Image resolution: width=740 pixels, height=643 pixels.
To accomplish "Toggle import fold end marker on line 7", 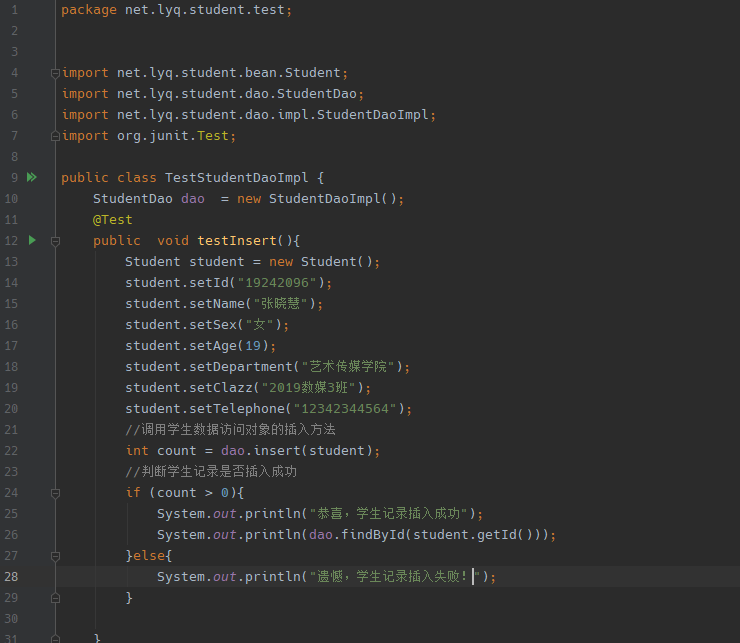I will coord(55,136).
